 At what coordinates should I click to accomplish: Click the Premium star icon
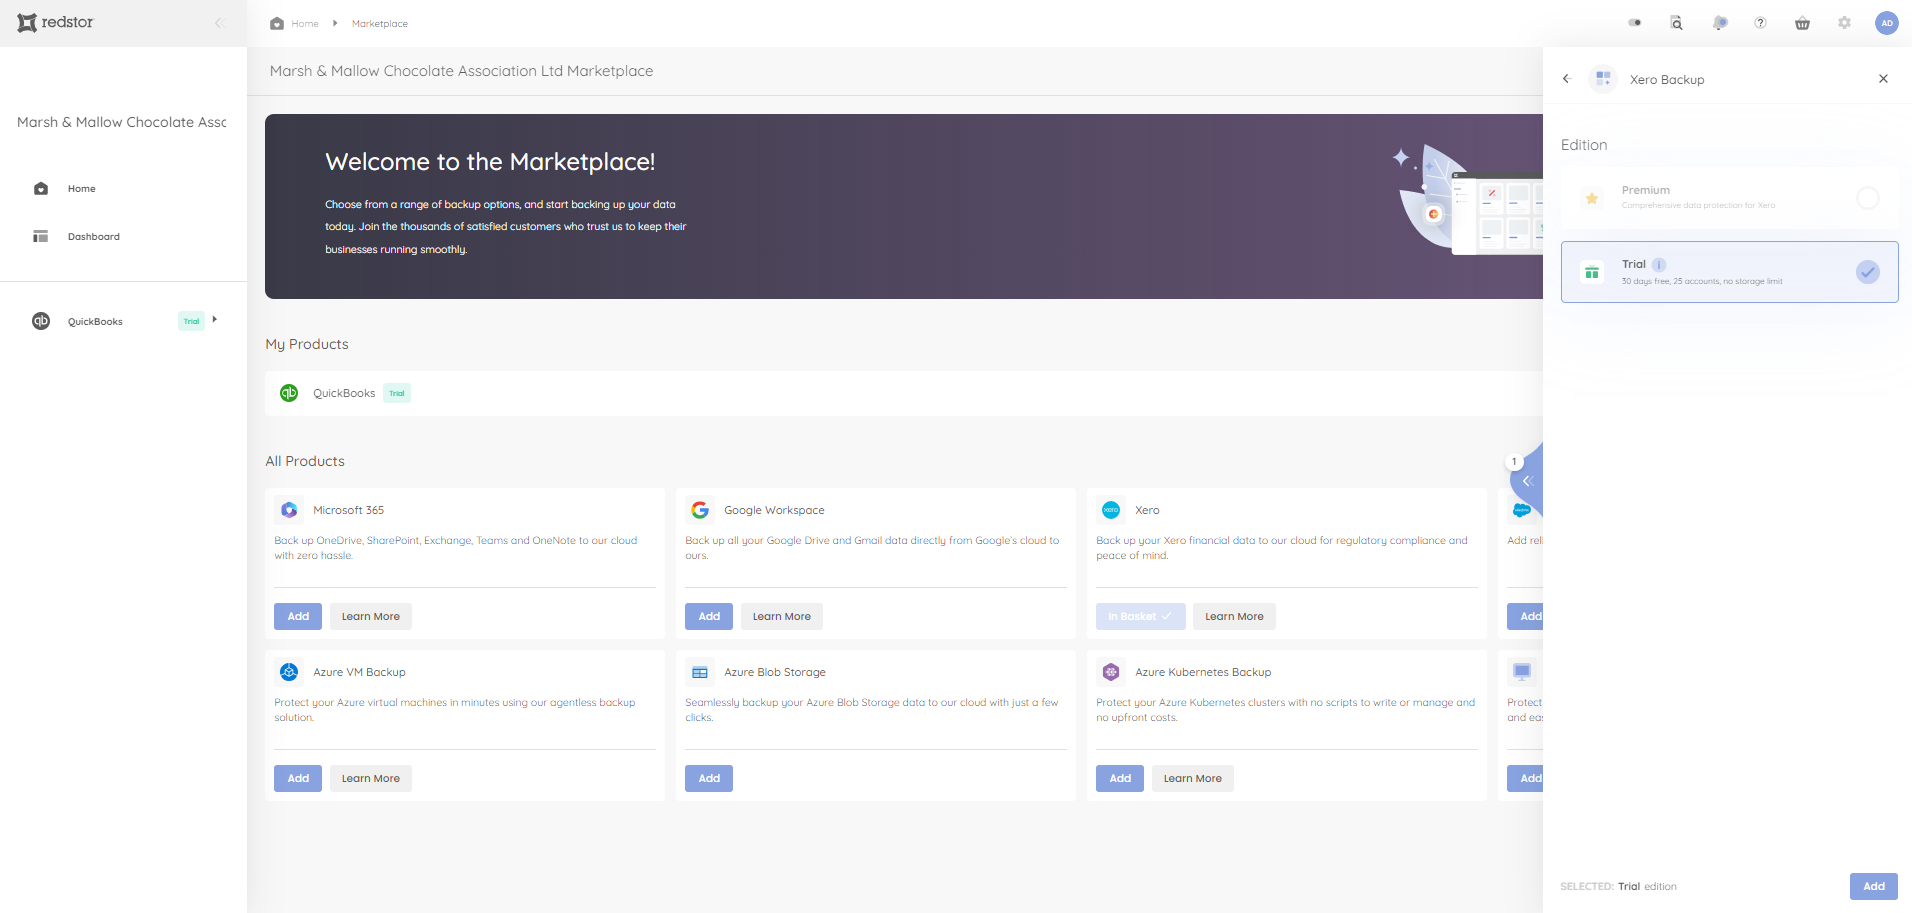tap(1592, 198)
